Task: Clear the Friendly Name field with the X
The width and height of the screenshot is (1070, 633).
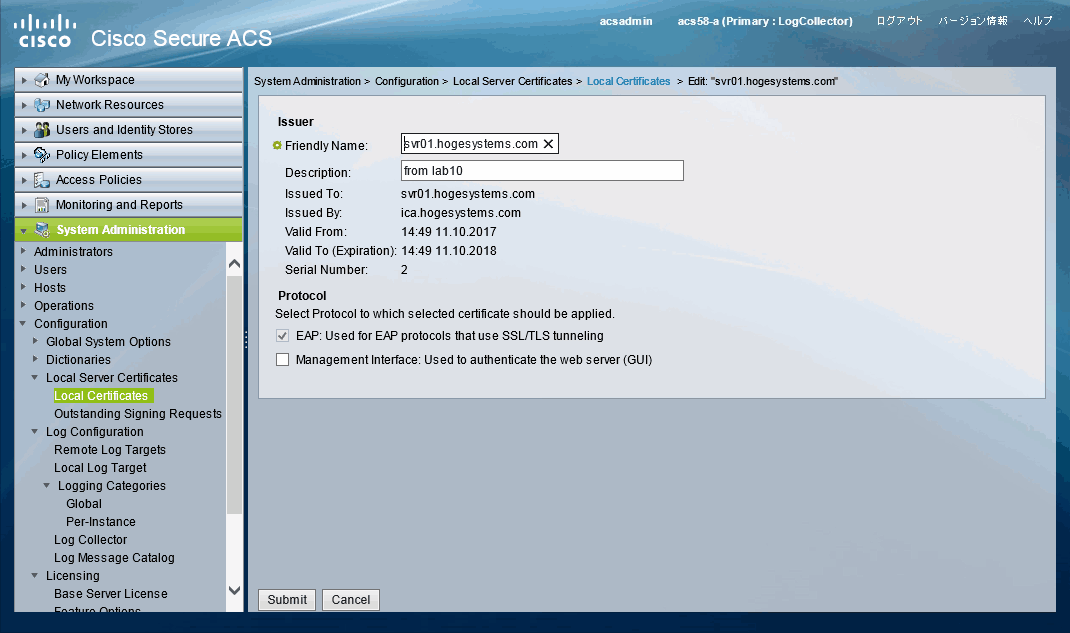Action: pos(548,143)
